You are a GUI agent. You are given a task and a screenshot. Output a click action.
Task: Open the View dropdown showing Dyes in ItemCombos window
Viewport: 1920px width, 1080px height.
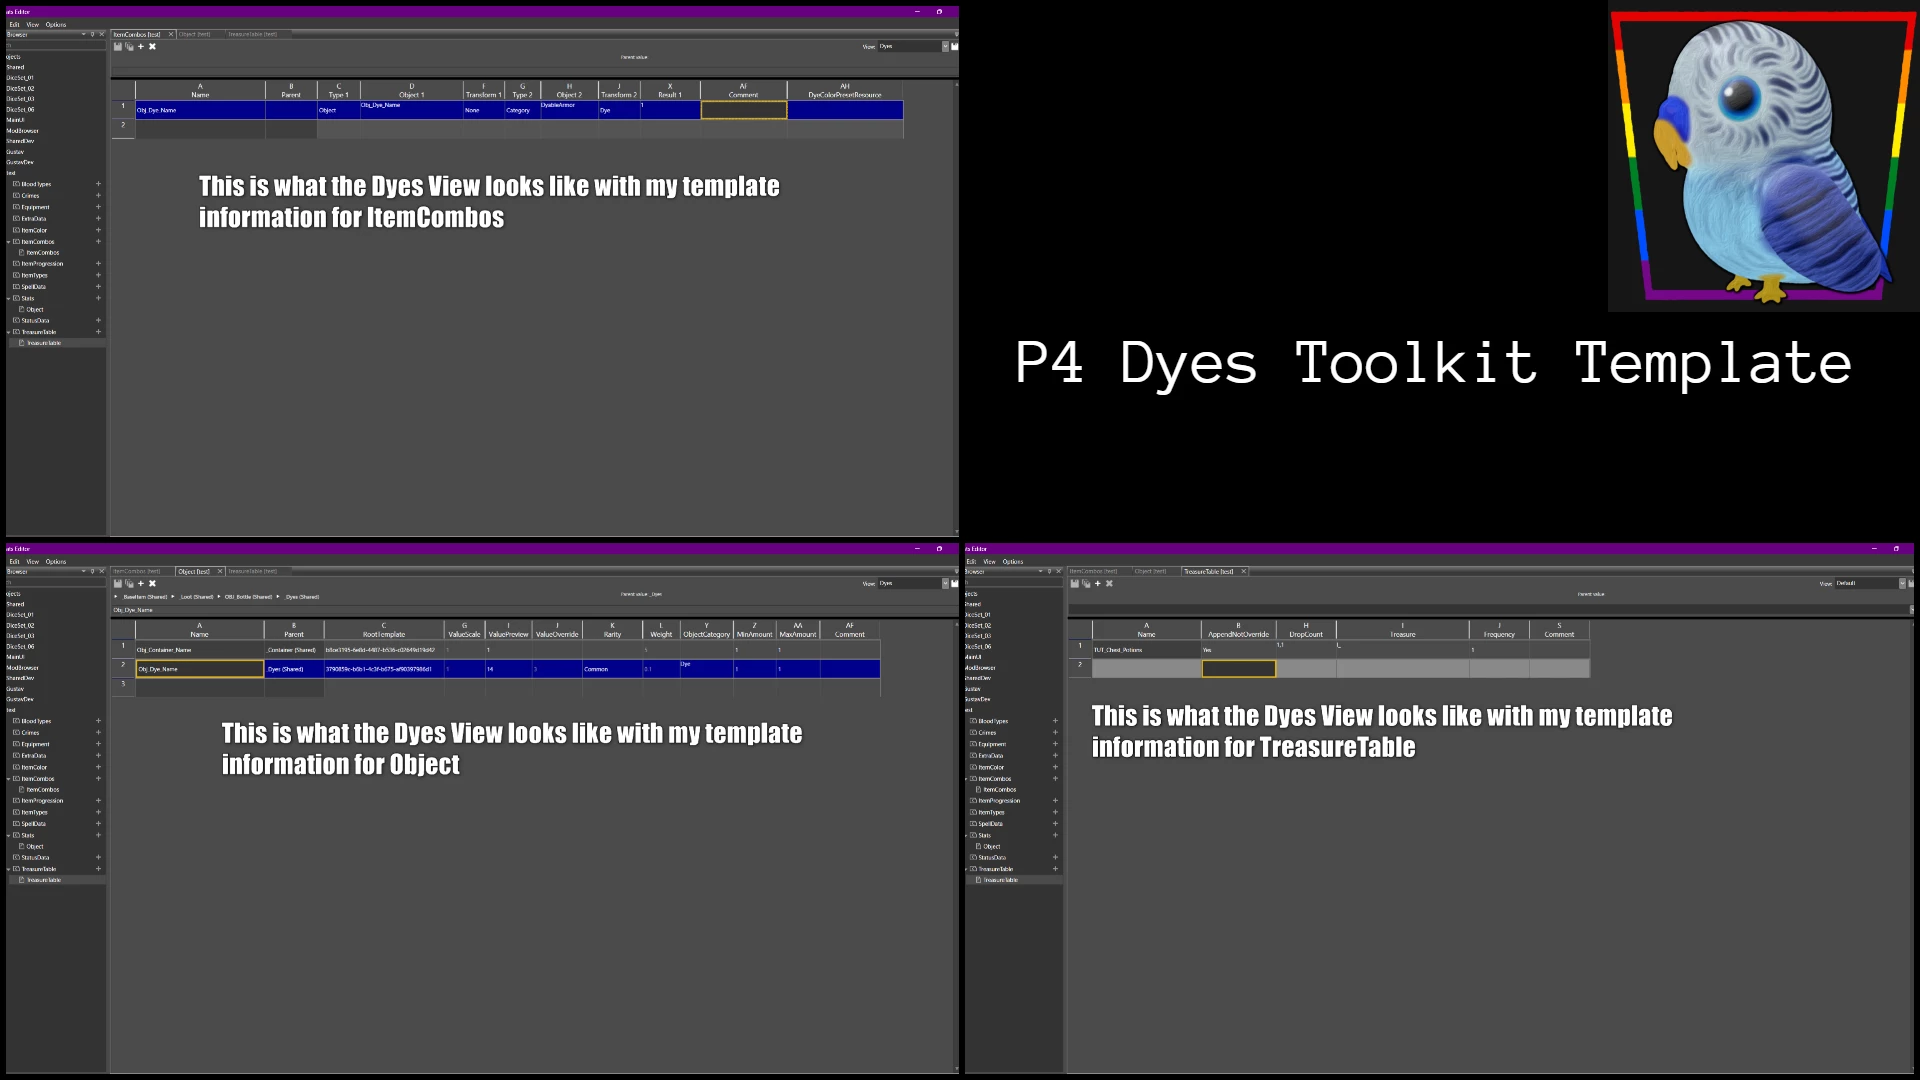(945, 47)
